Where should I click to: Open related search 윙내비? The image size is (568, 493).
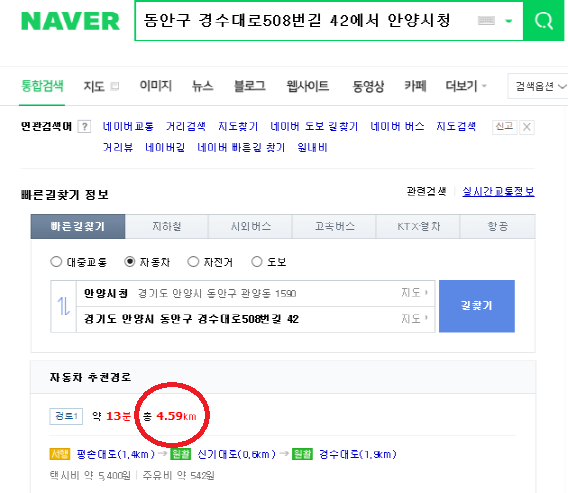click(x=312, y=147)
